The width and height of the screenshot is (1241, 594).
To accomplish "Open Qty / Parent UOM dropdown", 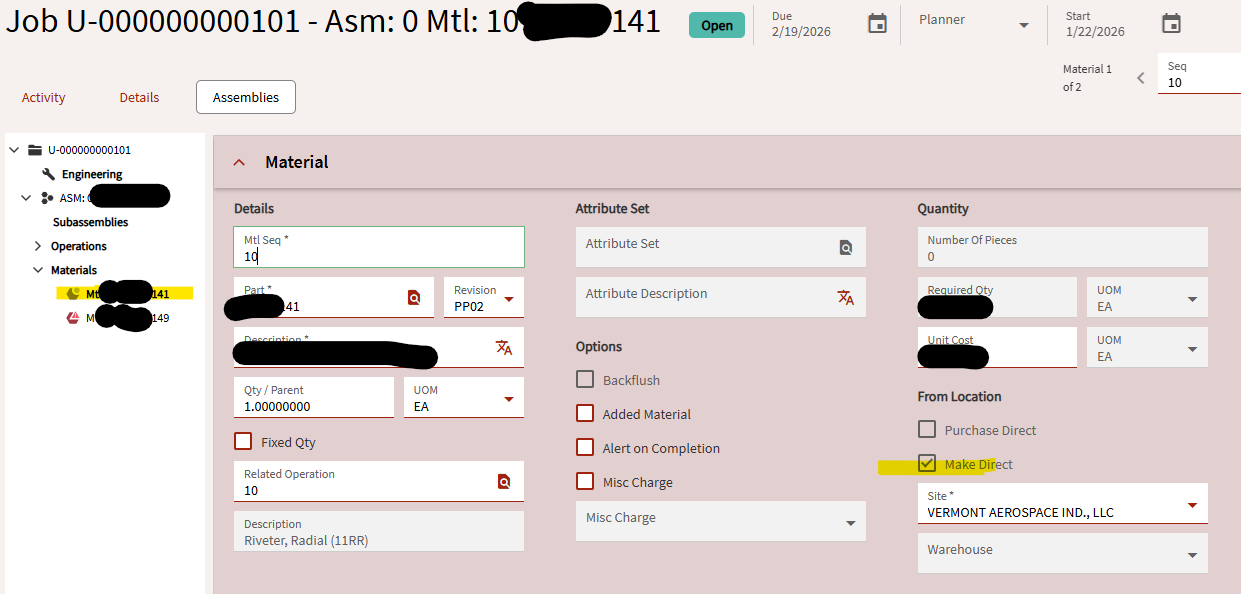I will (508, 399).
